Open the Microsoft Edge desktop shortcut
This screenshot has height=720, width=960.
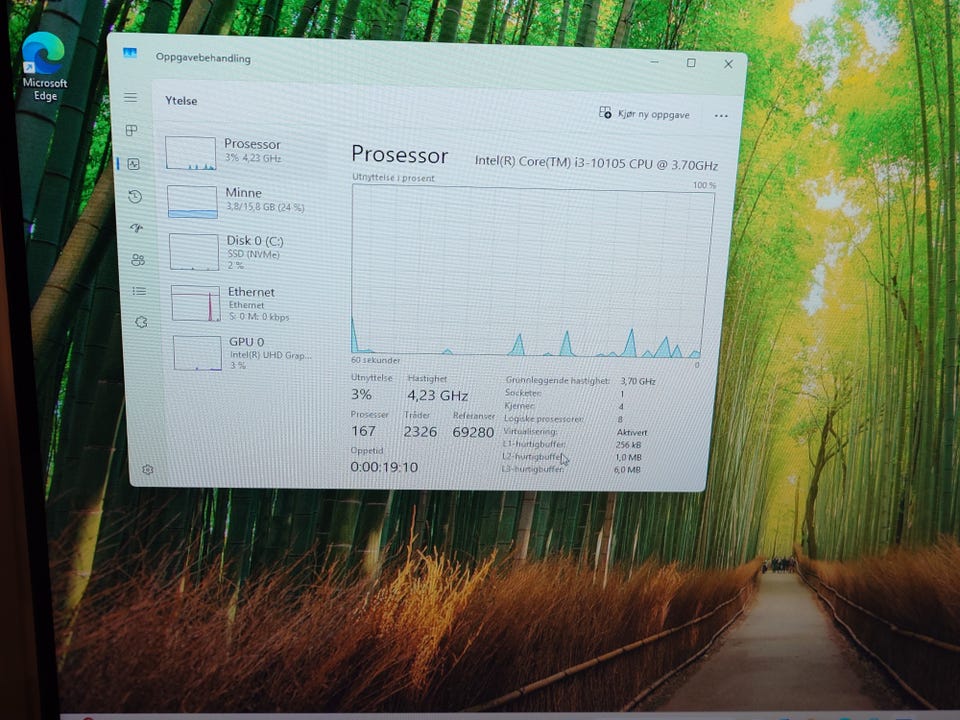pos(43,66)
